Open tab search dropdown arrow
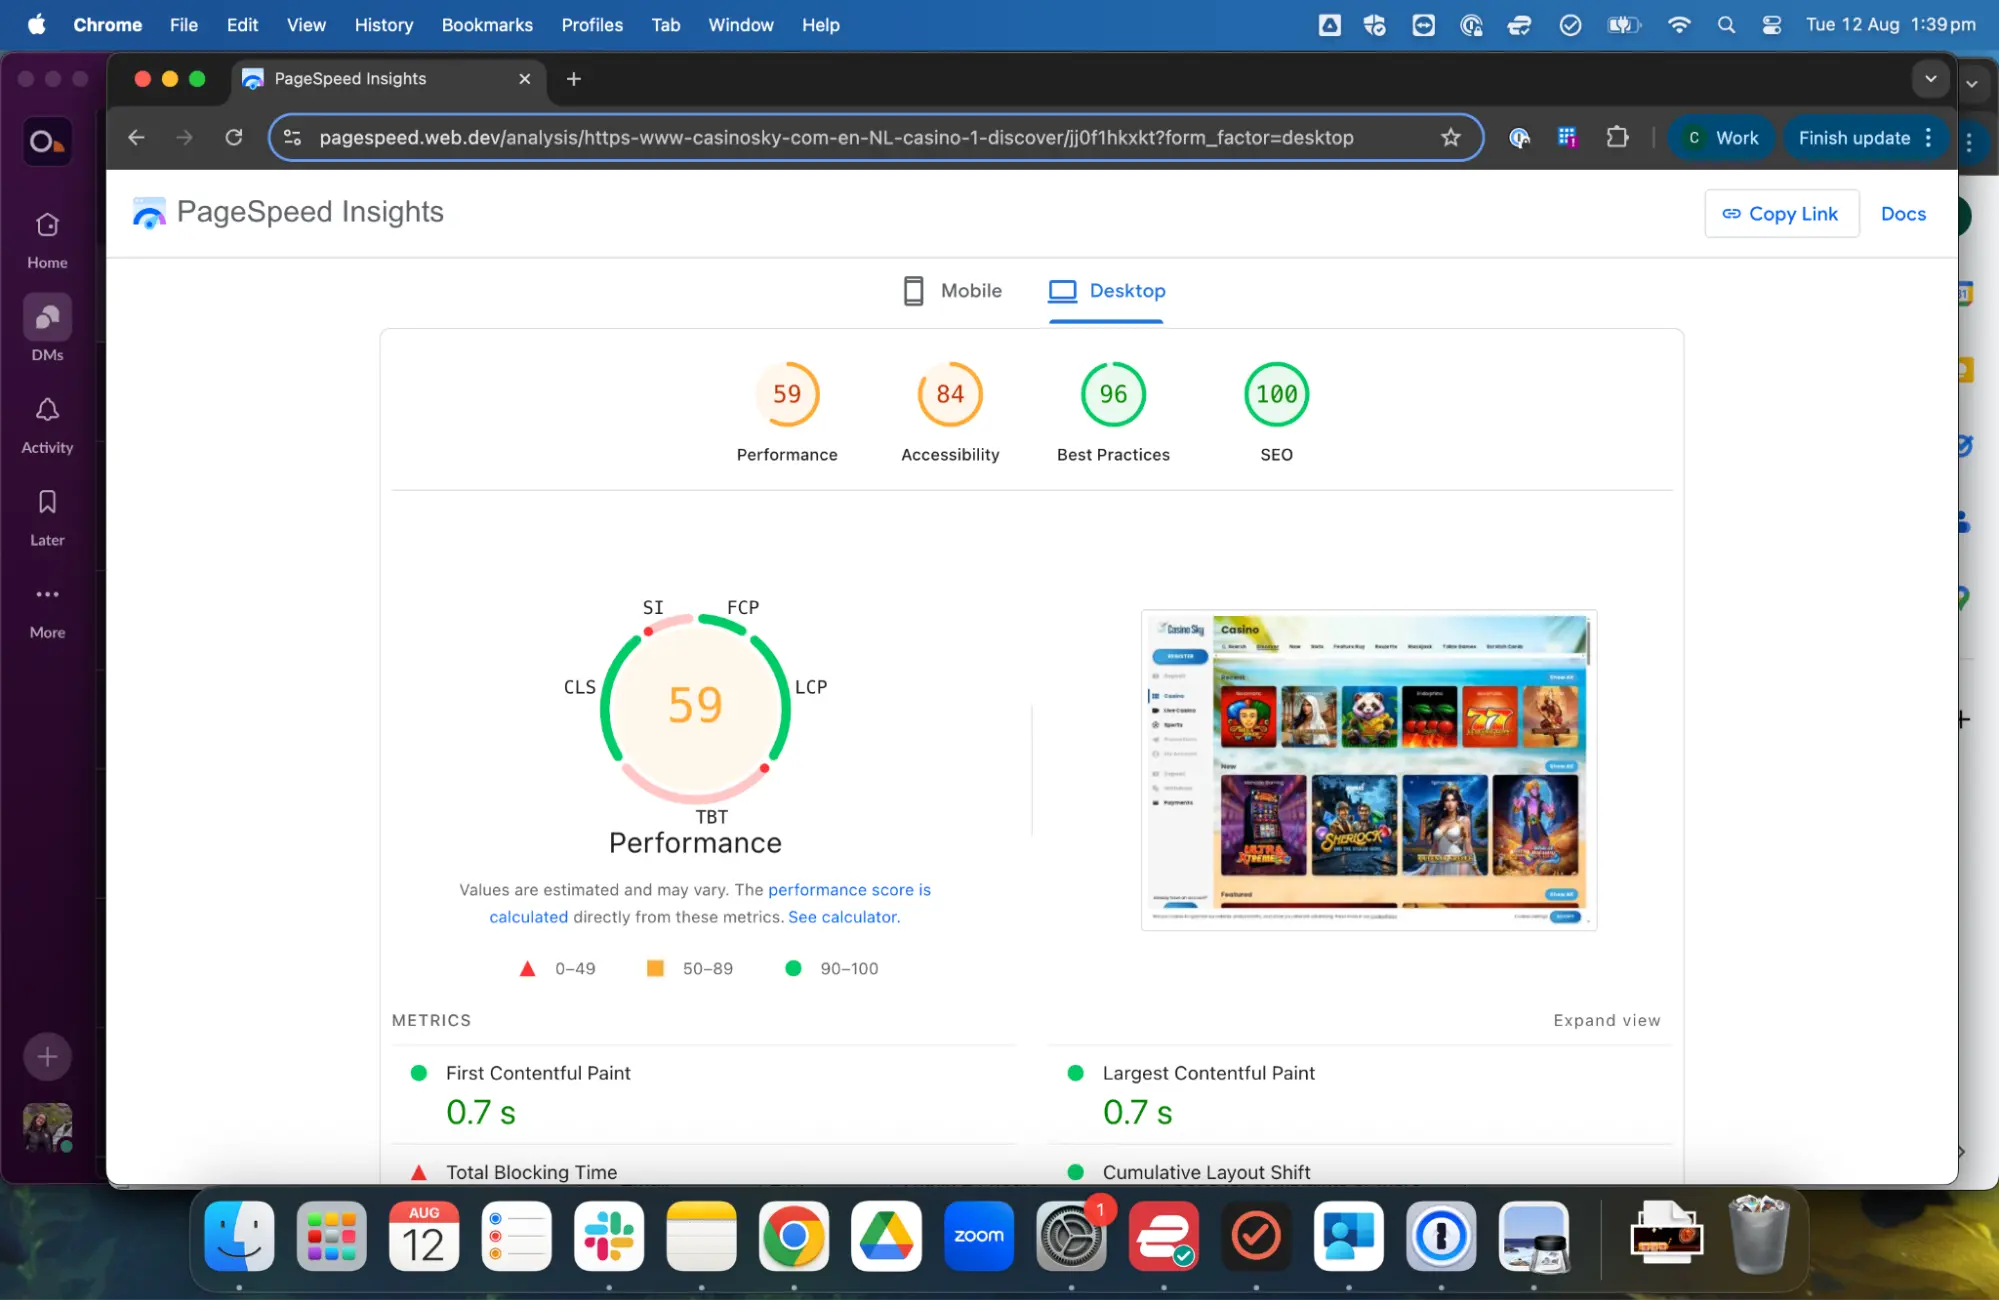This screenshot has width=1999, height=1301. pyautogui.click(x=1930, y=79)
